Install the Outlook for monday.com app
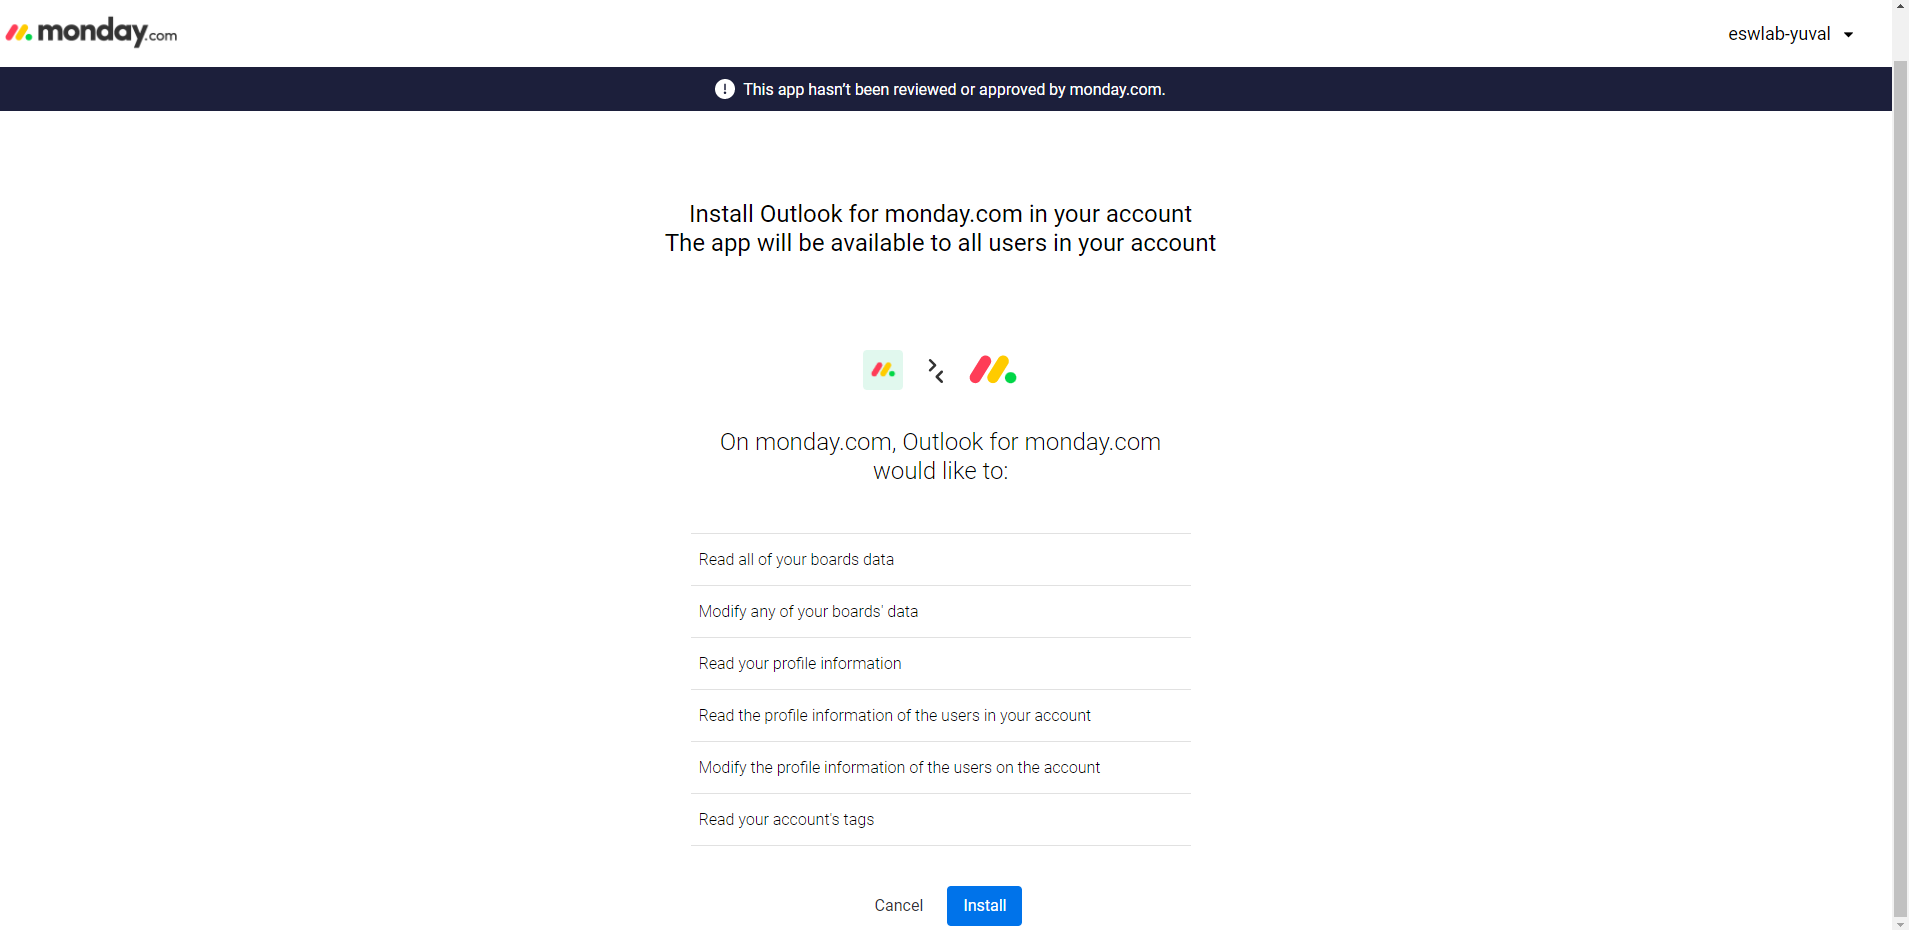 pos(984,906)
